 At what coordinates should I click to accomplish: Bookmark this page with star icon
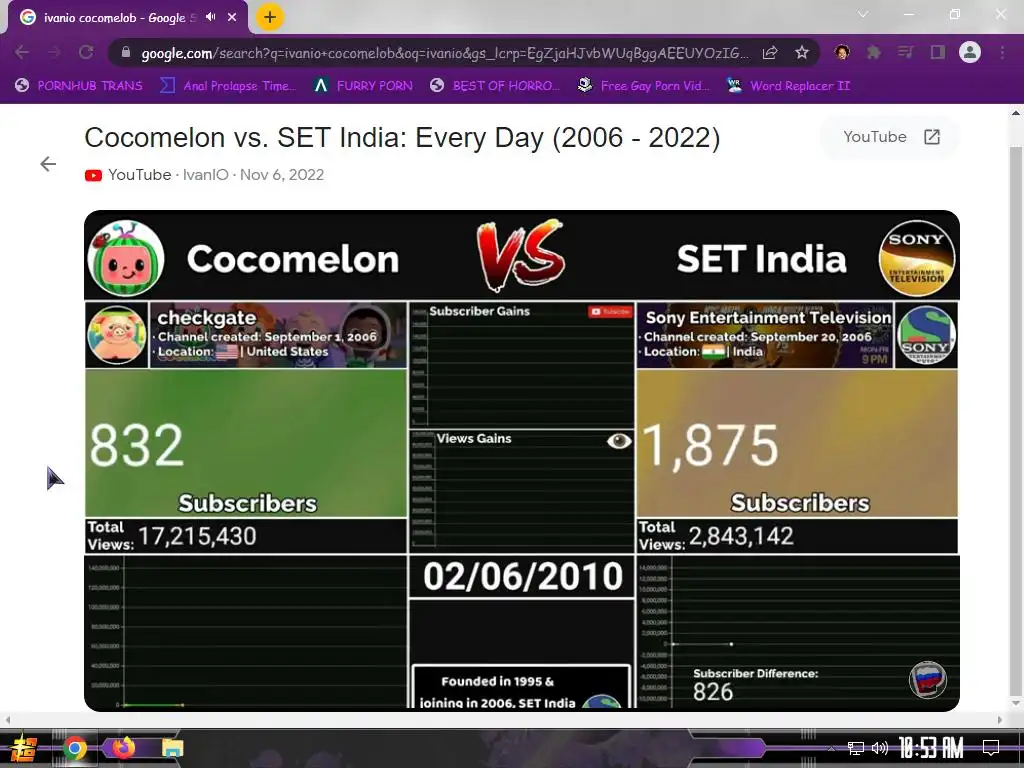[802, 52]
